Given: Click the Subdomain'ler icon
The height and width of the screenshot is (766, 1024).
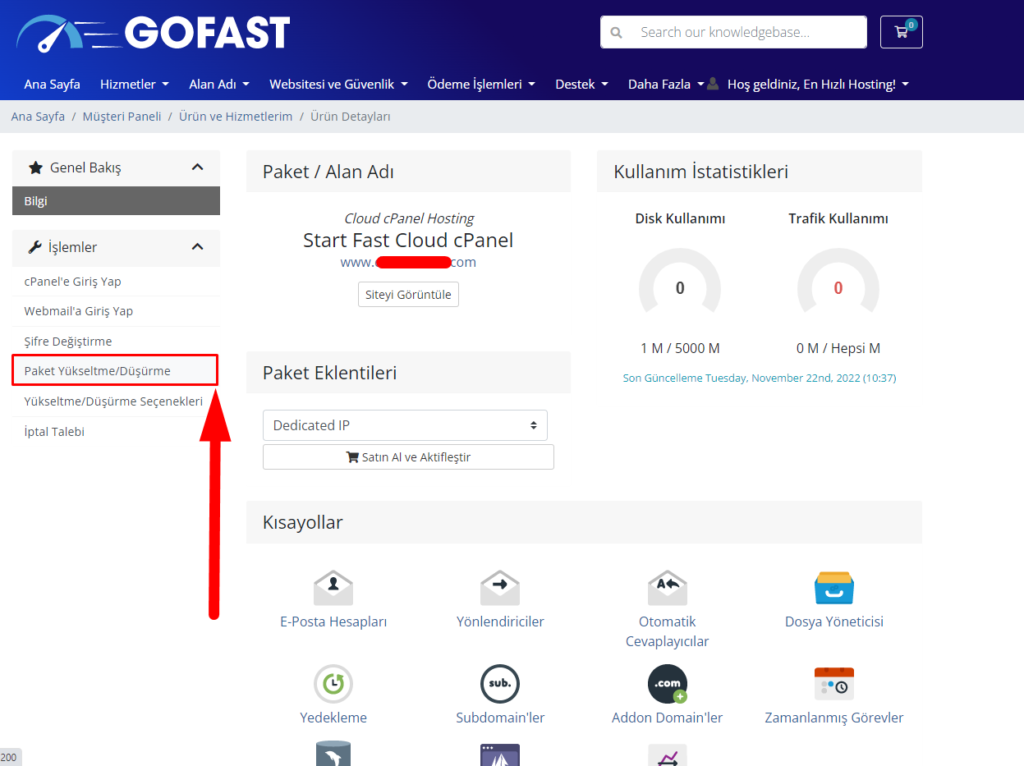Looking at the screenshot, I should (500, 683).
